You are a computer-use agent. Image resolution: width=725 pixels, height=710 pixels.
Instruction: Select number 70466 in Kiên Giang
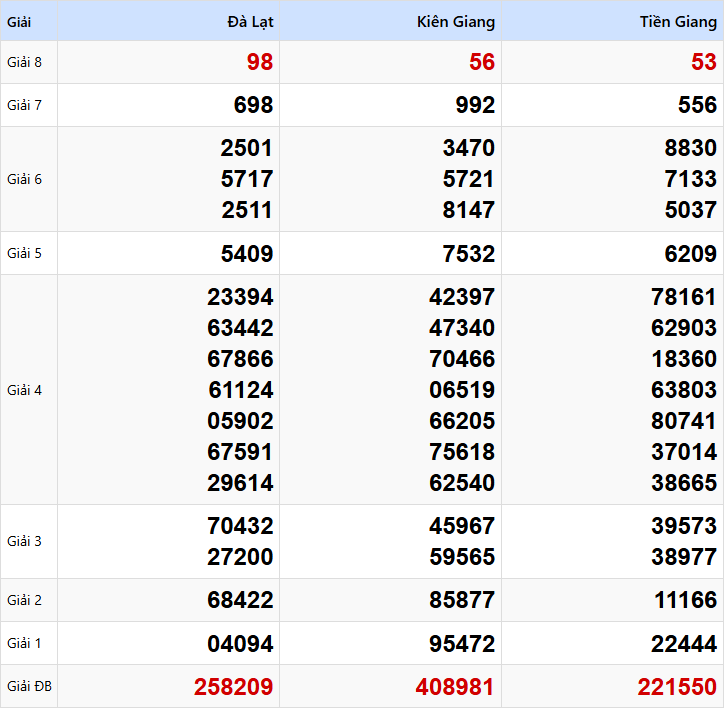tap(462, 359)
